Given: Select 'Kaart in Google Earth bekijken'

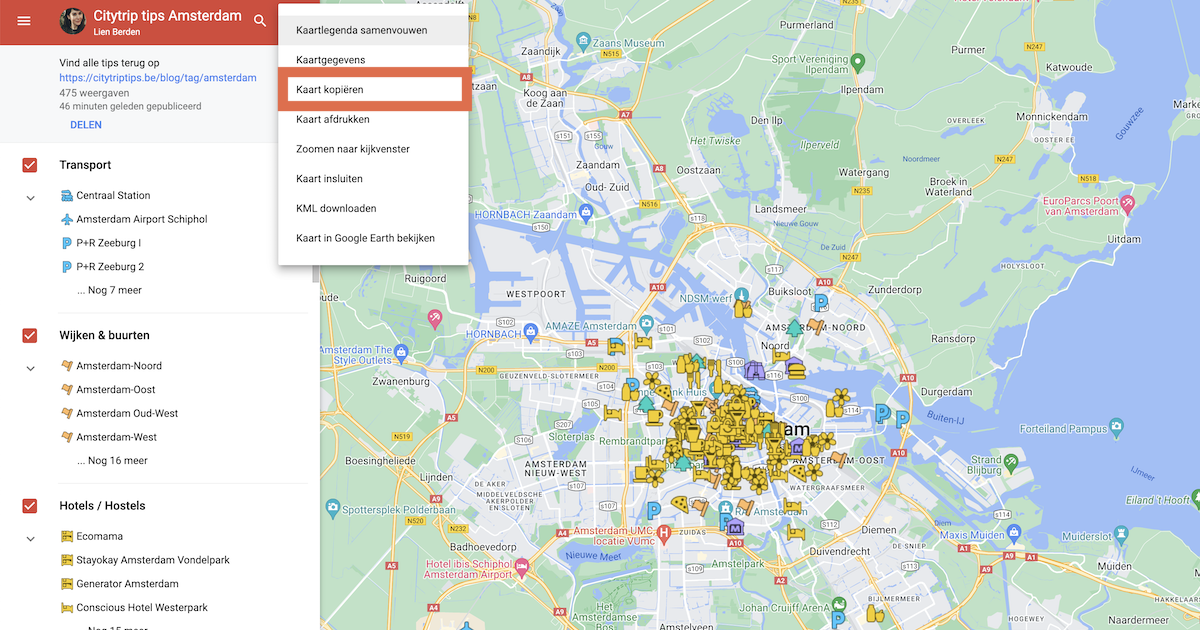Looking at the screenshot, I should pyautogui.click(x=373, y=238).
